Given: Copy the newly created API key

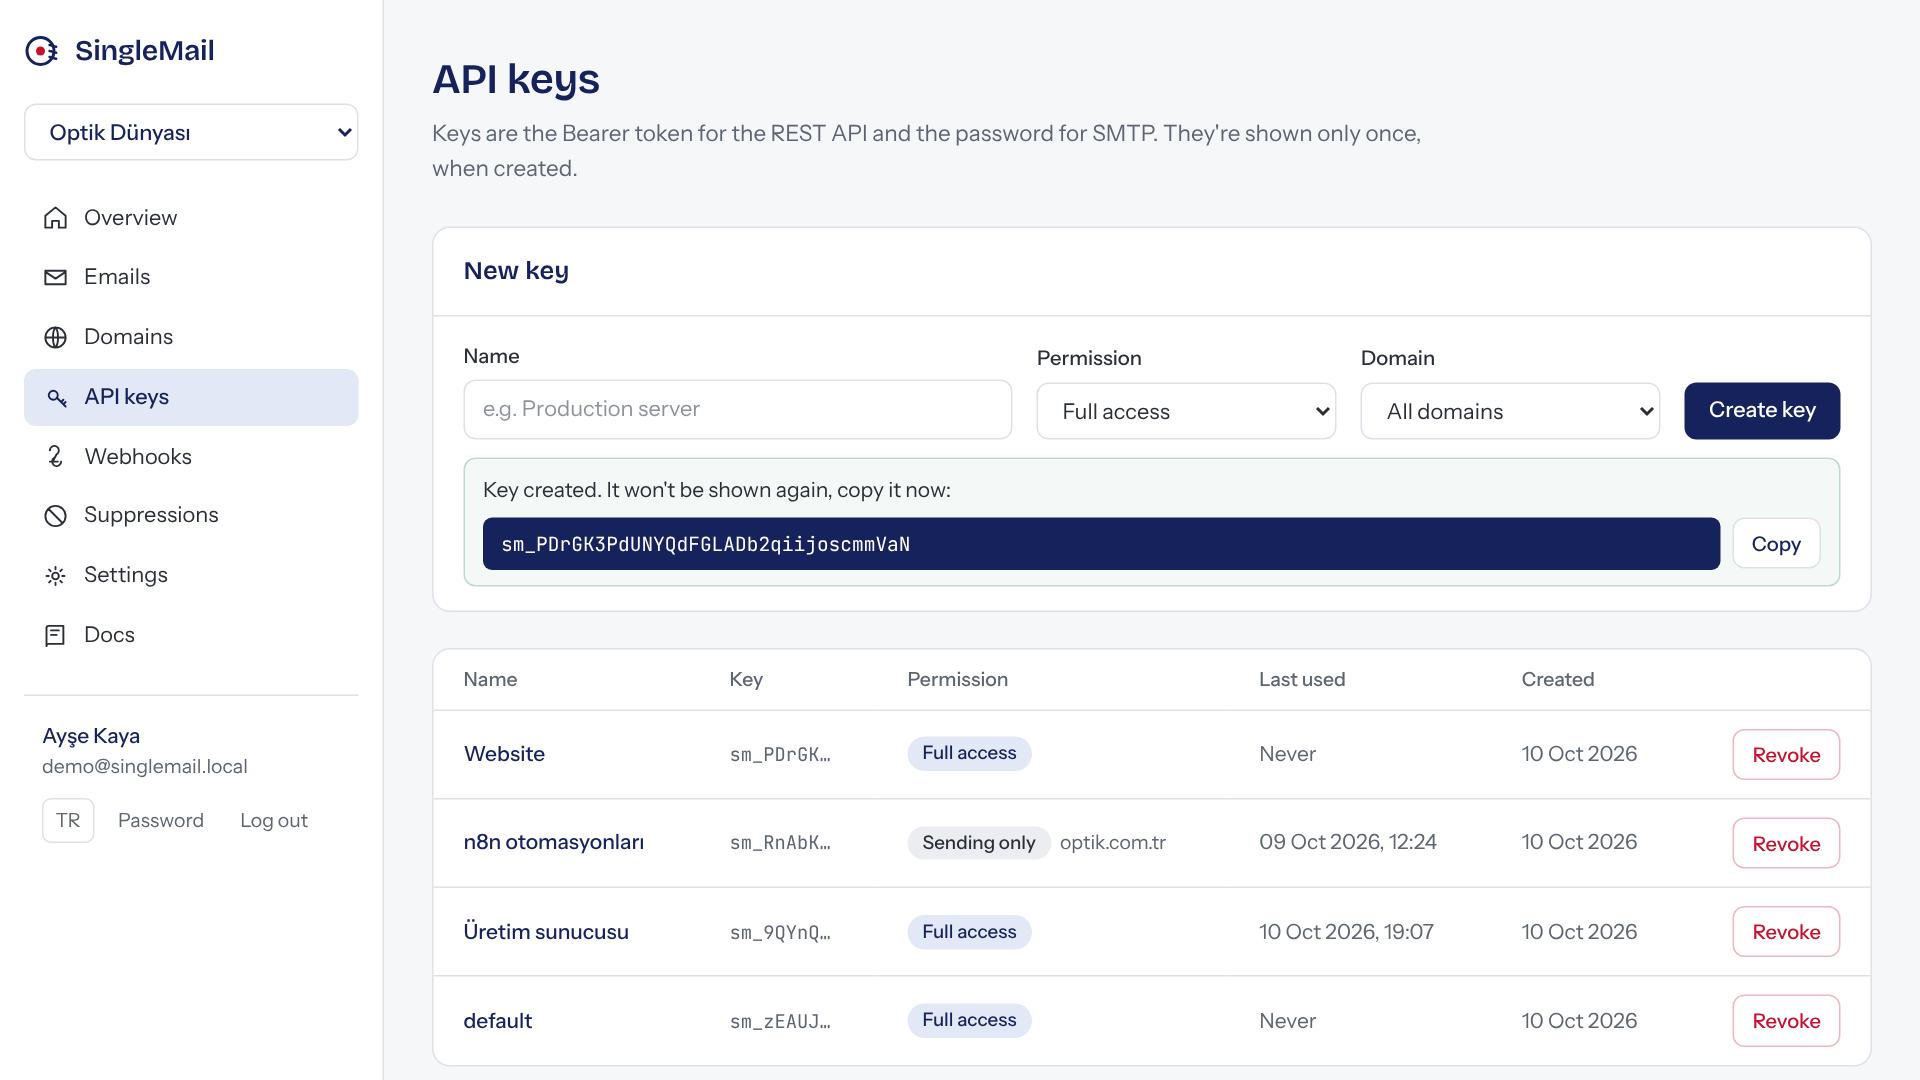Looking at the screenshot, I should 1776,544.
